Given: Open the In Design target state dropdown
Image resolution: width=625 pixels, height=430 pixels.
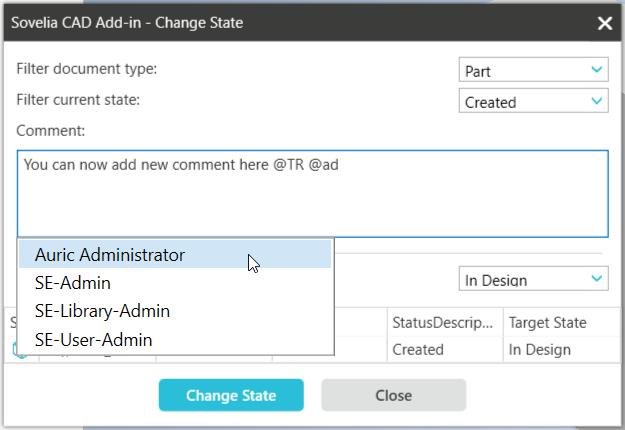Looking at the screenshot, I should click(533, 279).
